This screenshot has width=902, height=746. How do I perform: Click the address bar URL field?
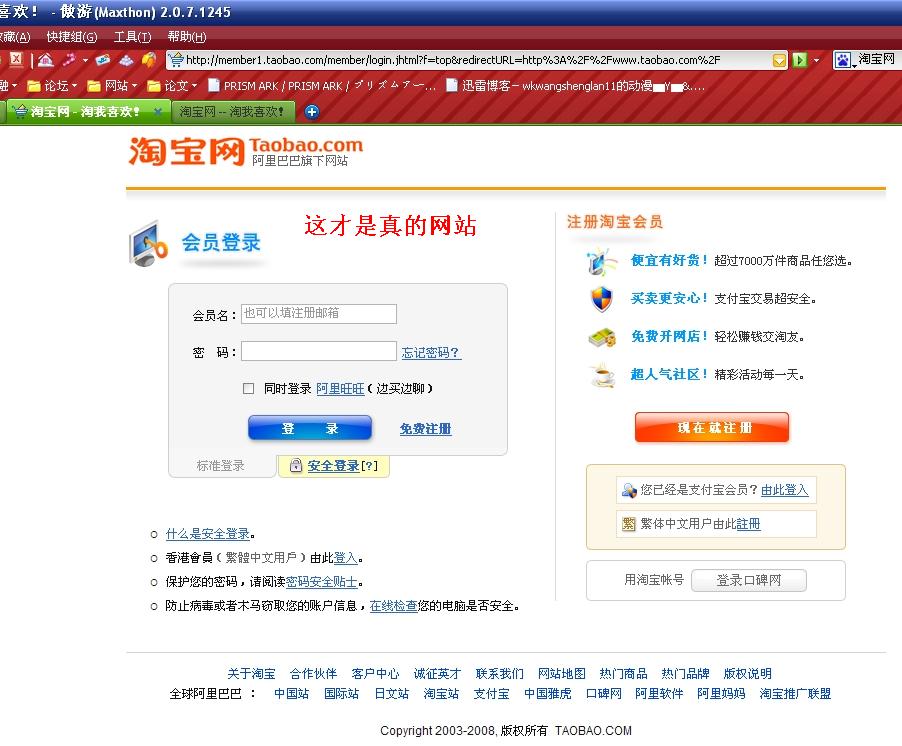click(477, 60)
